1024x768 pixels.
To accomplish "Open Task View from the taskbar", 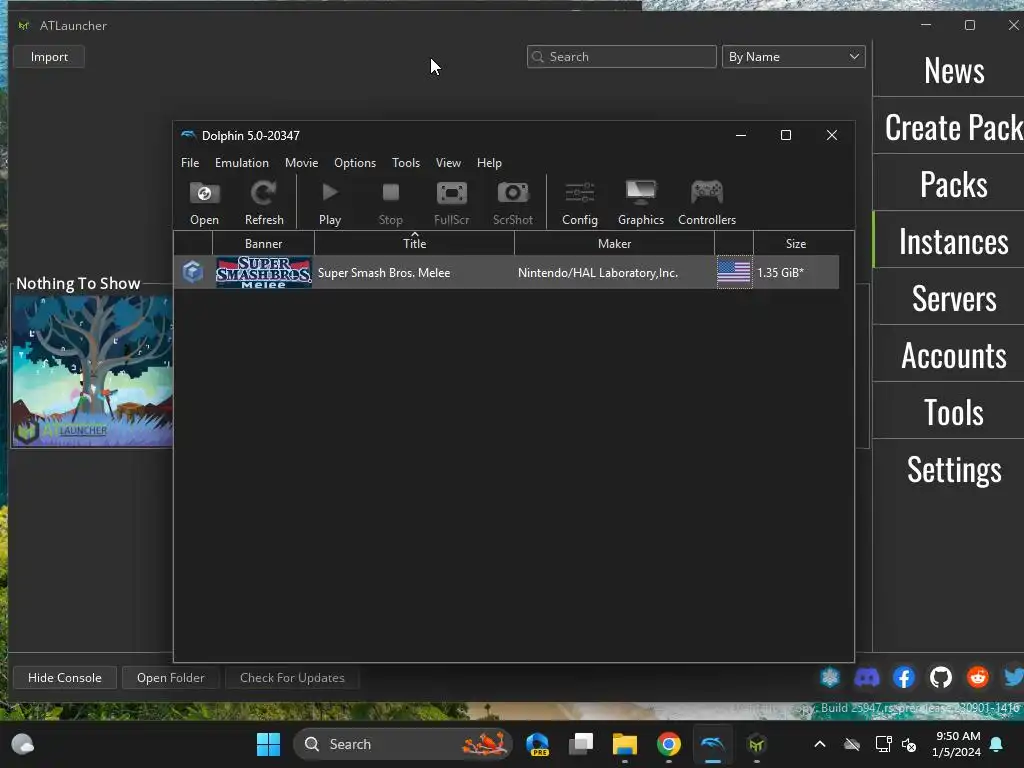I will point(581,744).
